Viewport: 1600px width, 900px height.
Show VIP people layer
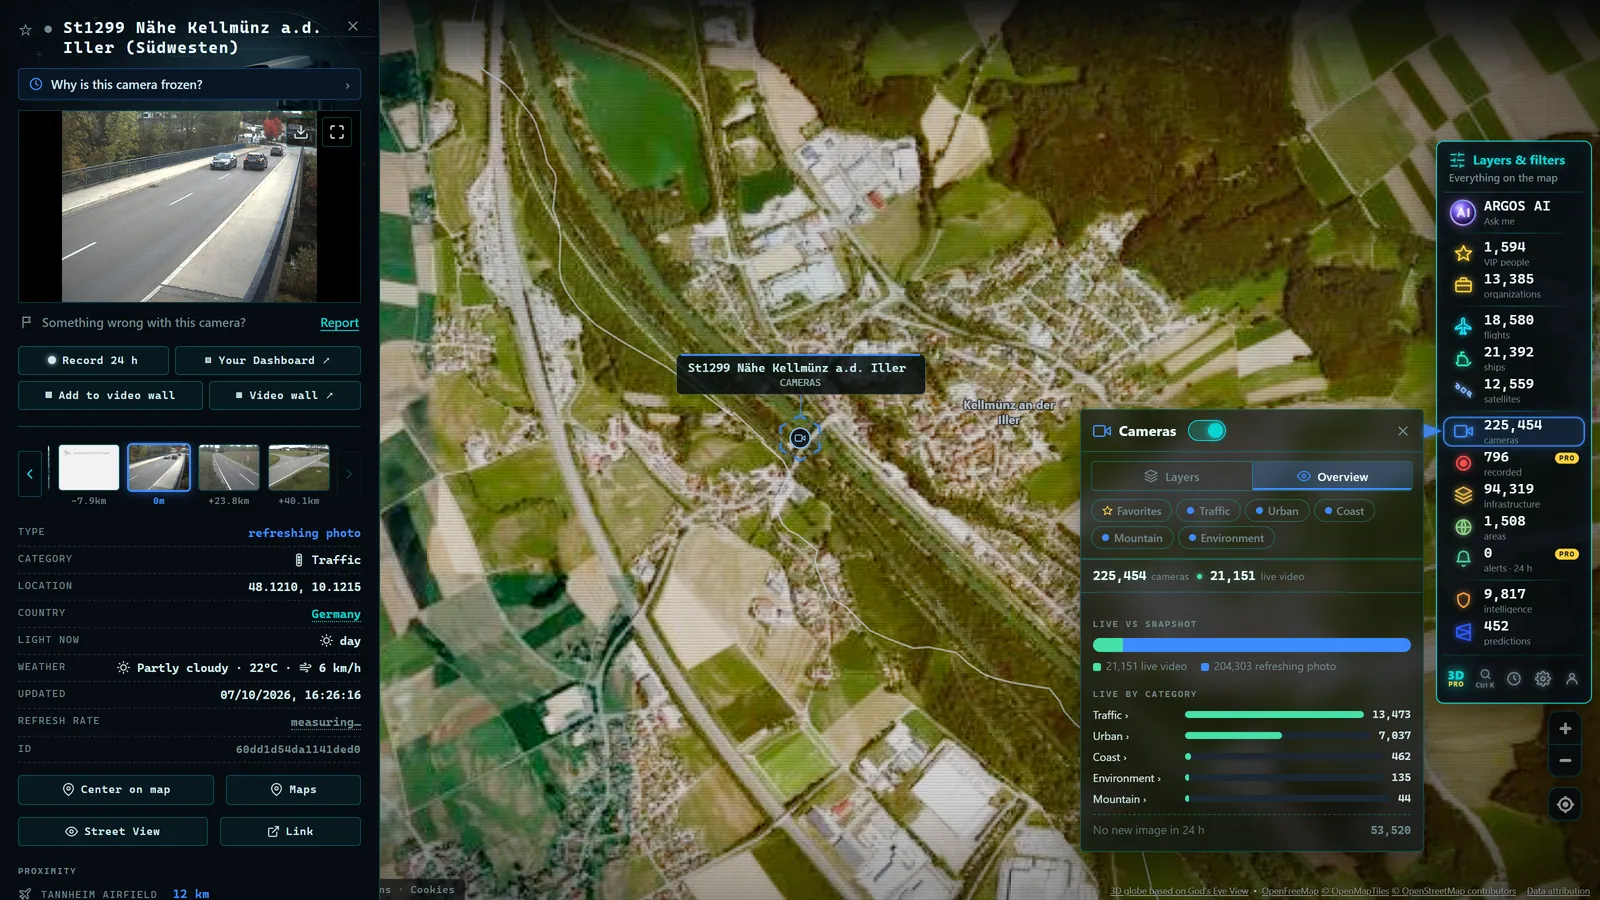click(x=1513, y=253)
